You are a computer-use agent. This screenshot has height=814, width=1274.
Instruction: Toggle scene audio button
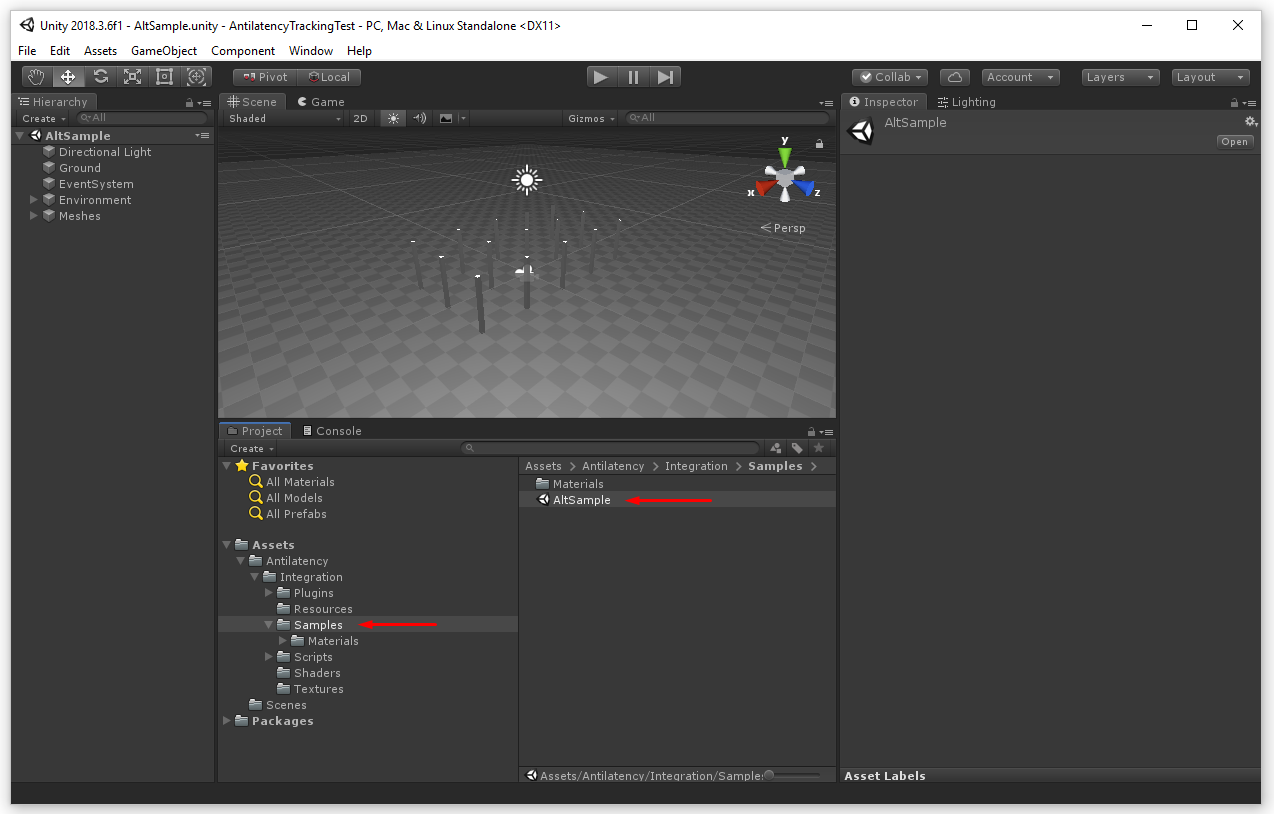[x=420, y=118]
